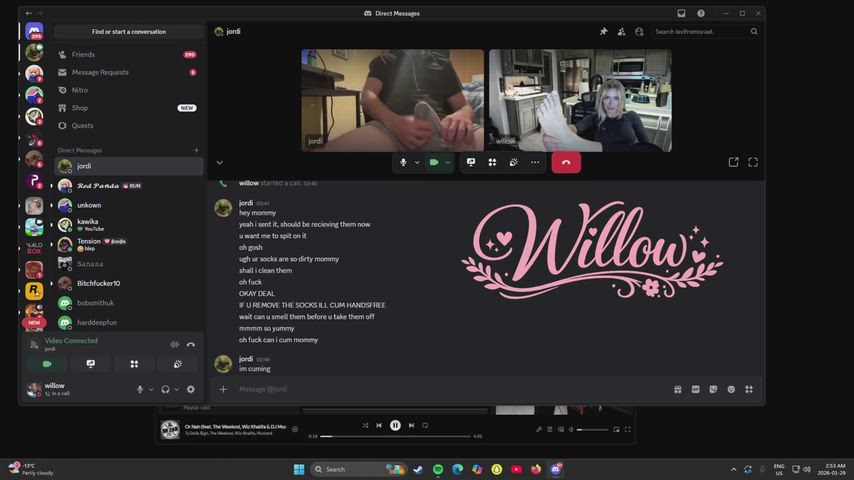
Task: Open bobsmithuk conversation
Action: click(x=129, y=303)
